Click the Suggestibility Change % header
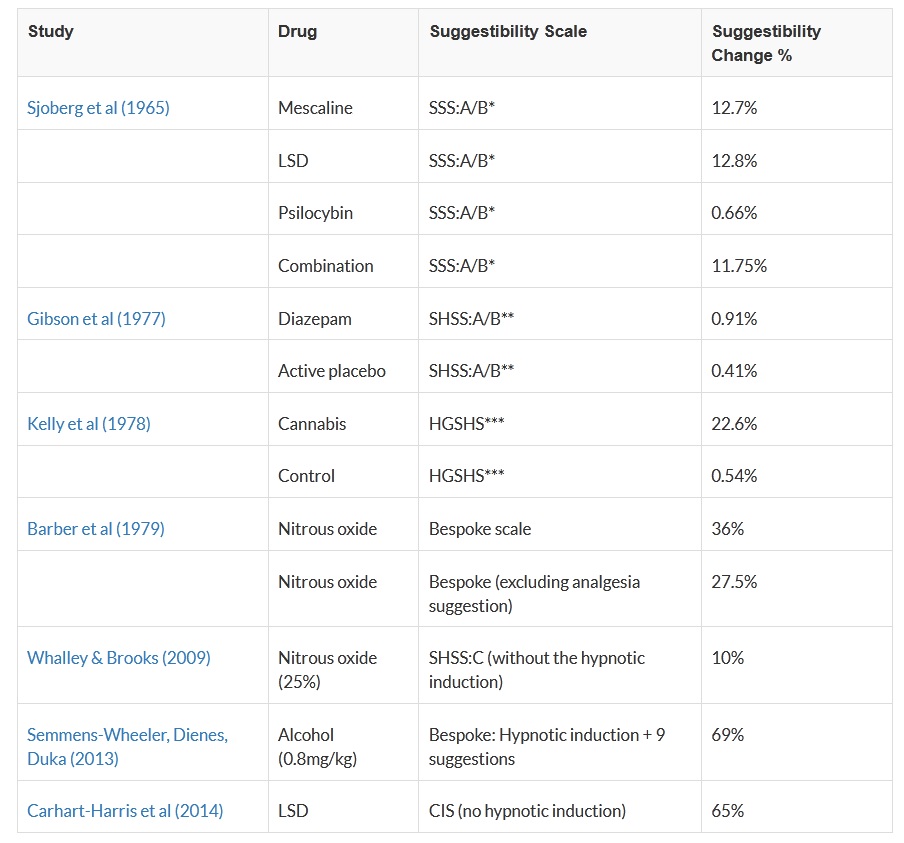 766,43
